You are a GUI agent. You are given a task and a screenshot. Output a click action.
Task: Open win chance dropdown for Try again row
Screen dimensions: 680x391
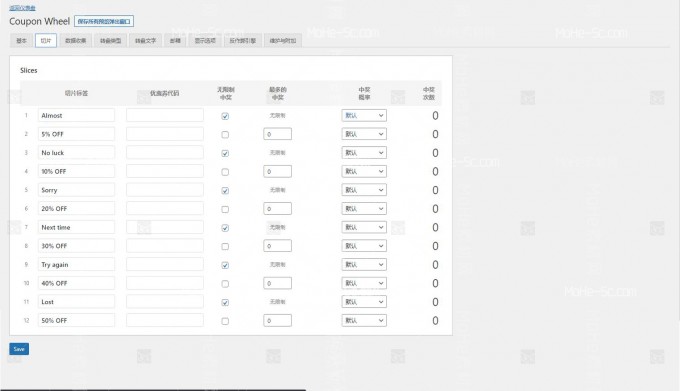[364, 264]
